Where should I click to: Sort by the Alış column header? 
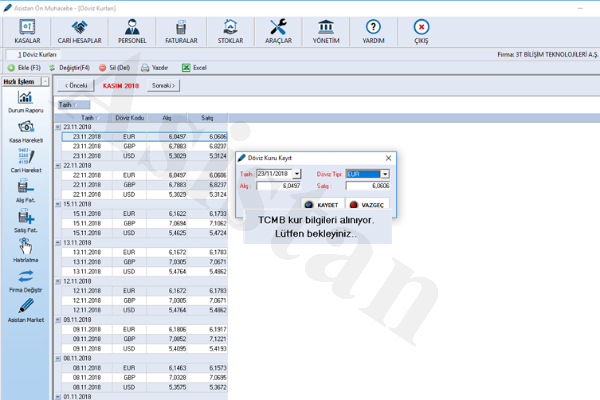click(167, 118)
